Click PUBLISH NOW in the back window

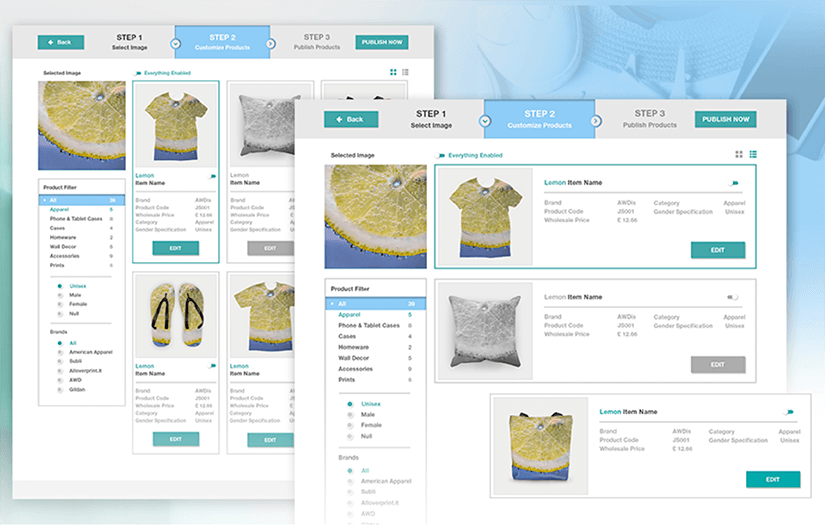pos(381,42)
